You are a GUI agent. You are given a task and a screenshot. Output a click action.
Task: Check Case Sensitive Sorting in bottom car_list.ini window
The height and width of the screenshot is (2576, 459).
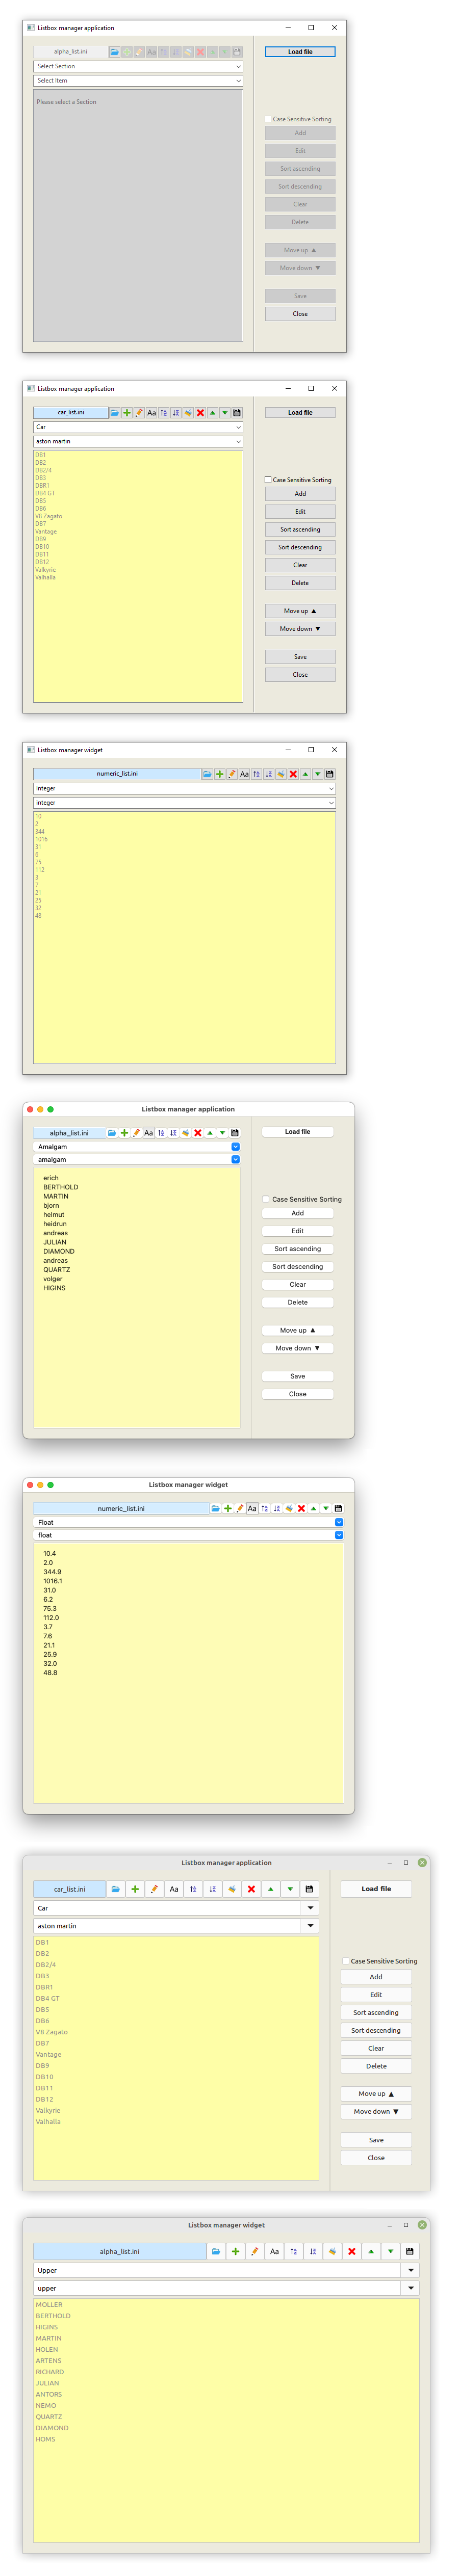(346, 1961)
